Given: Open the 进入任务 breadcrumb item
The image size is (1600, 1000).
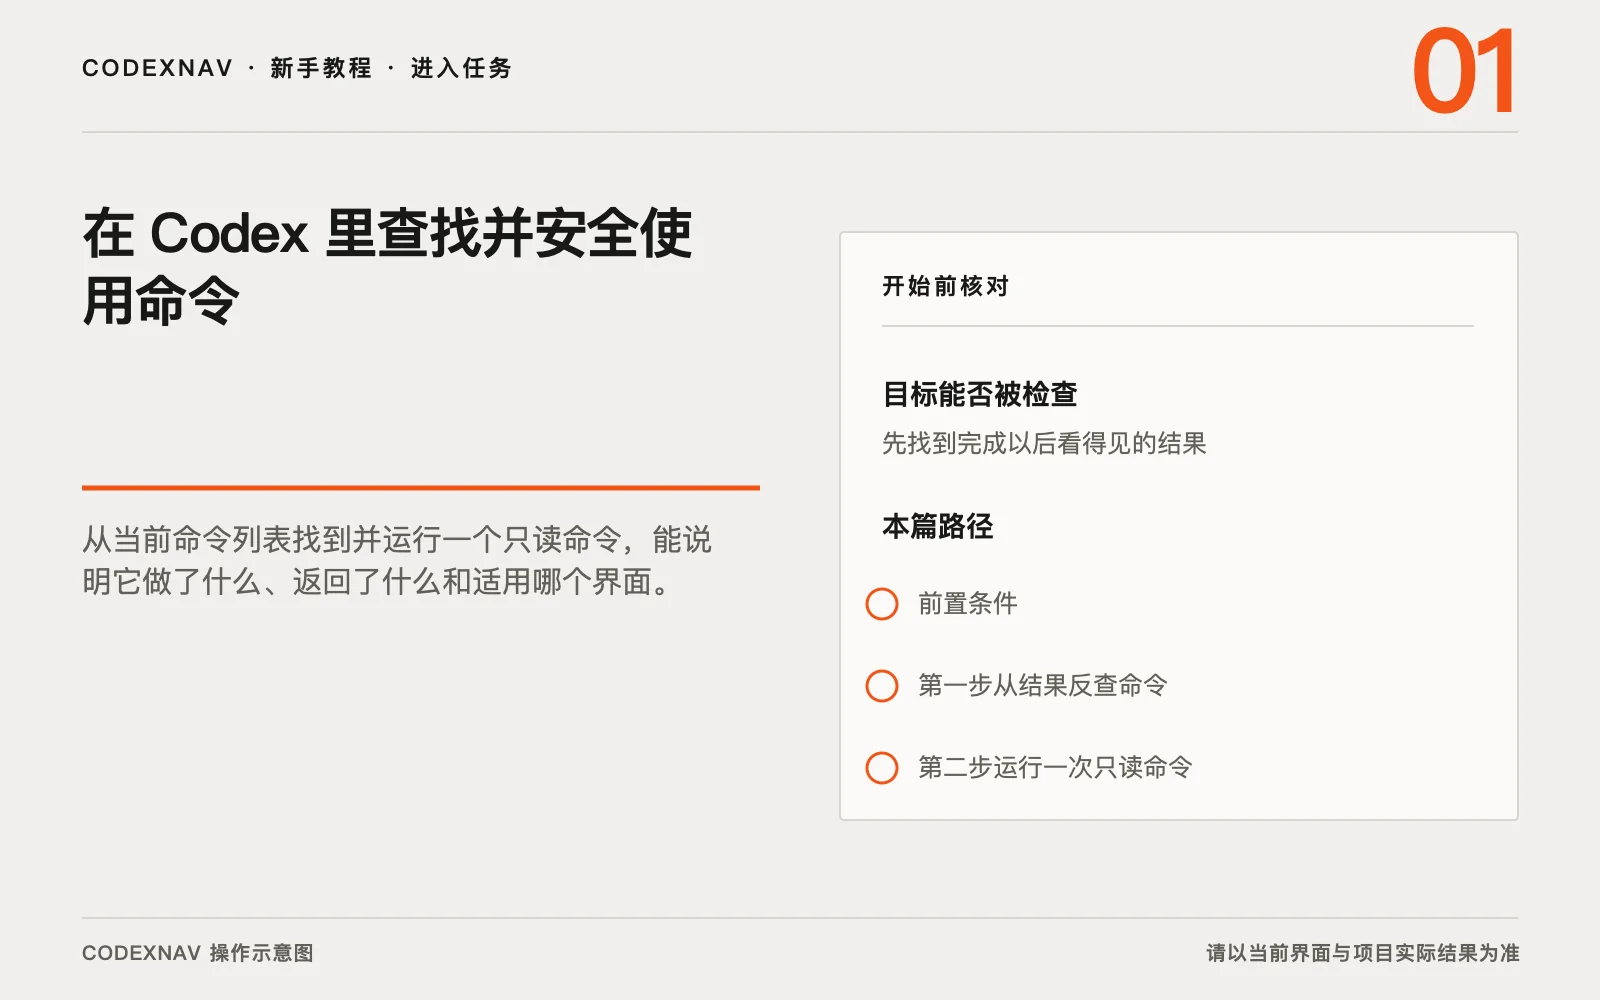Looking at the screenshot, I should 461,68.
